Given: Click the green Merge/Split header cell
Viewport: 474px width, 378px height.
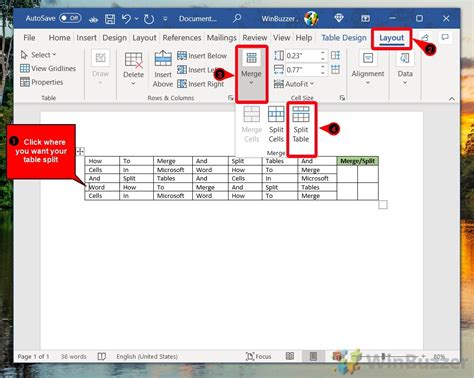Looking at the screenshot, I should coord(357,161).
